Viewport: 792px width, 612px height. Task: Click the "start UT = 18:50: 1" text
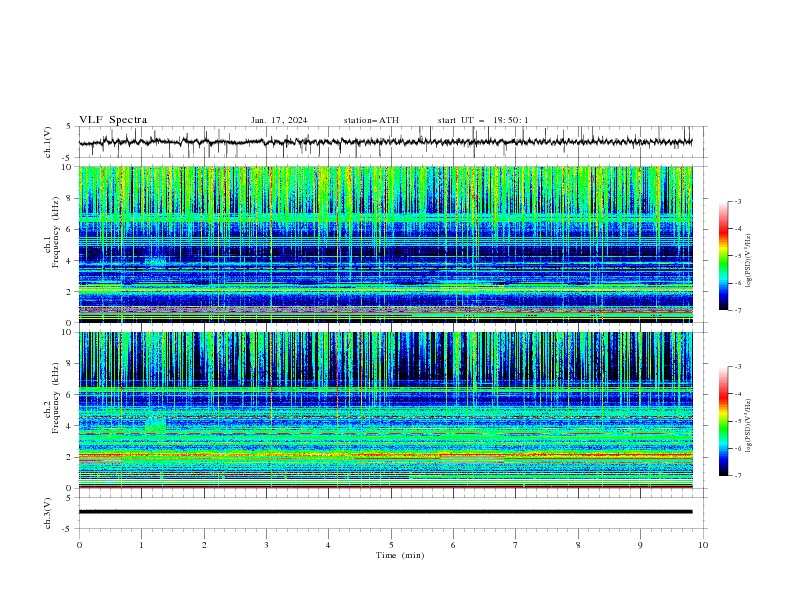tap(483, 120)
